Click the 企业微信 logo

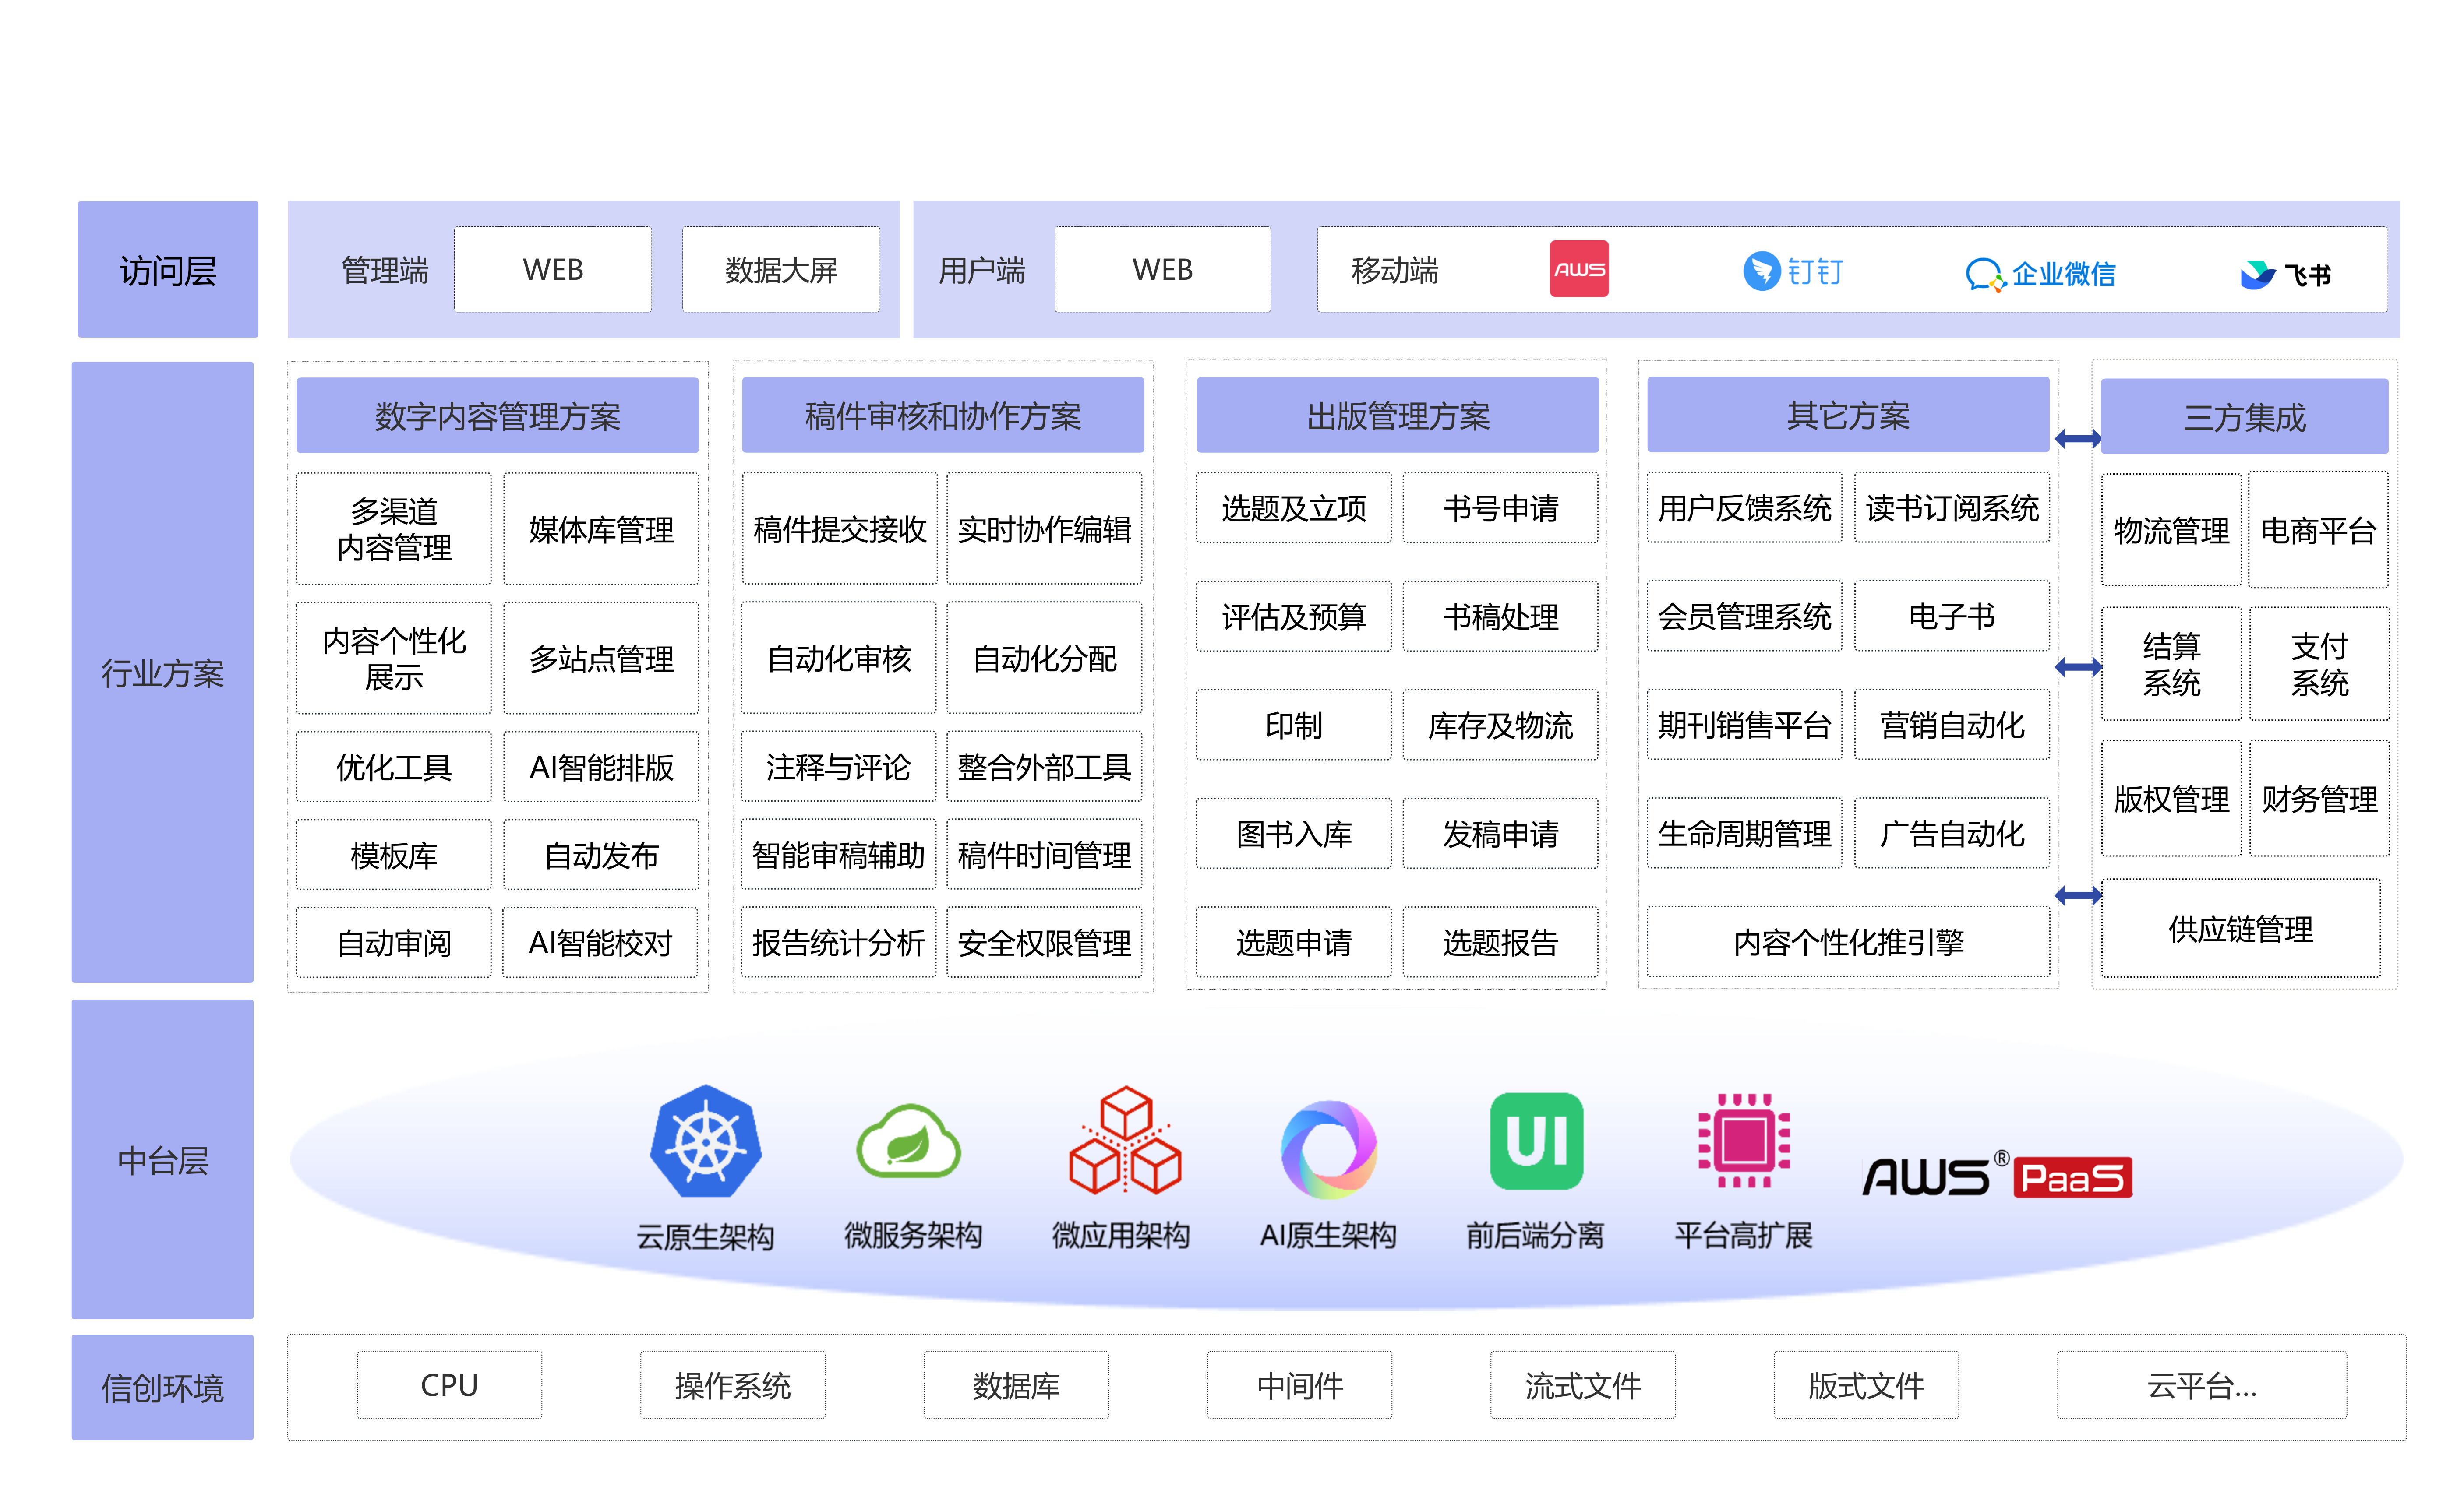[x=2040, y=274]
